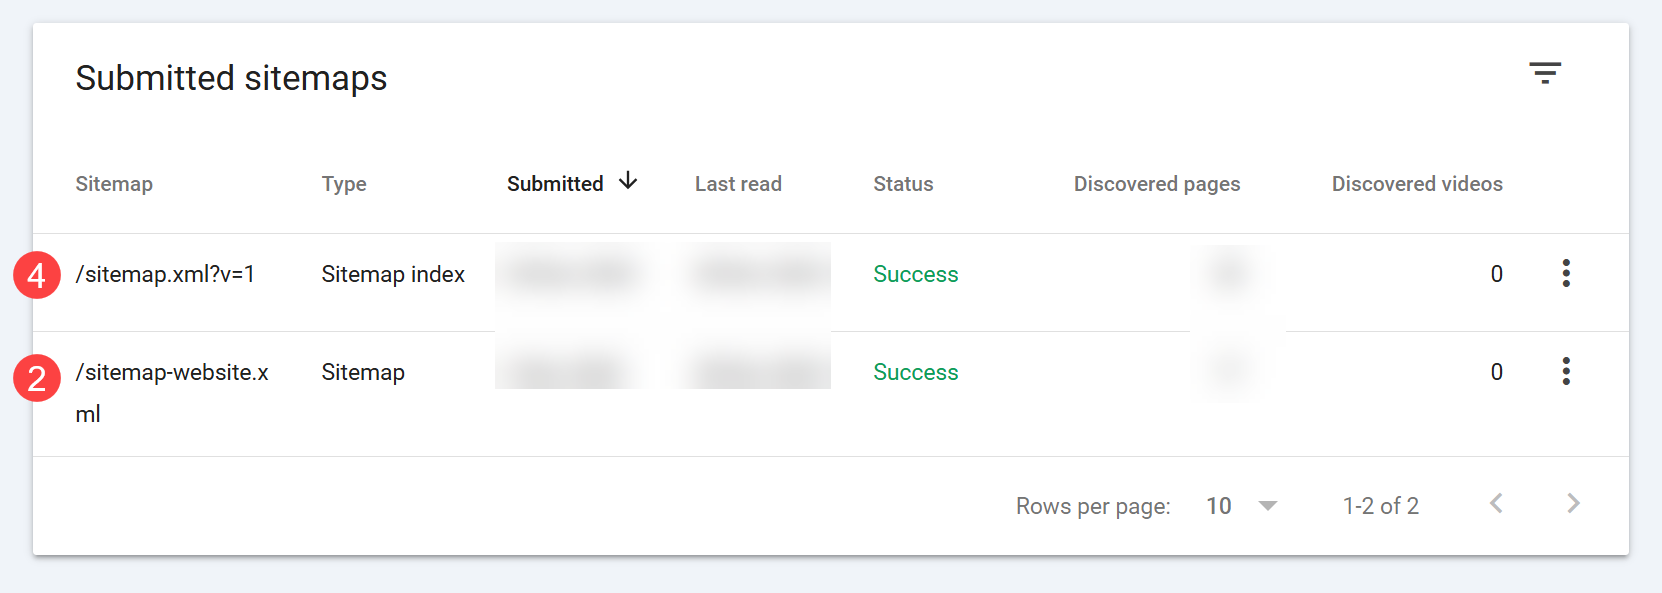Click the Discovered videos column header
The width and height of the screenshot is (1662, 593).
(1417, 184)
